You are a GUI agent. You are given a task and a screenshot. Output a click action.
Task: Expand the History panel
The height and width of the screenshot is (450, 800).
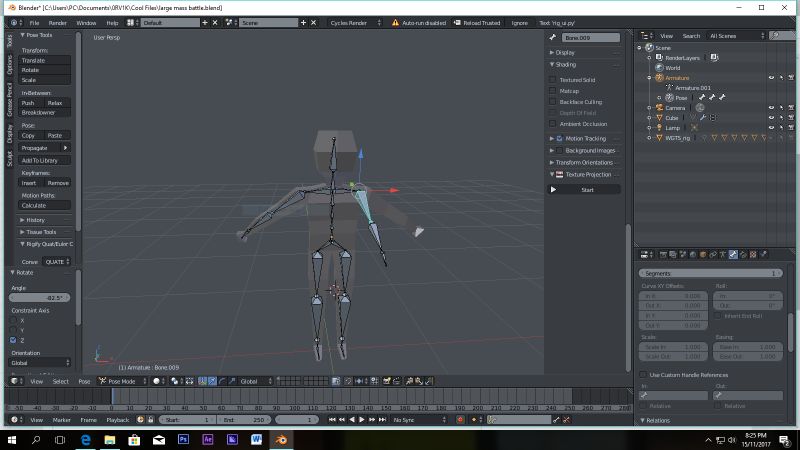tap(33, 220)
